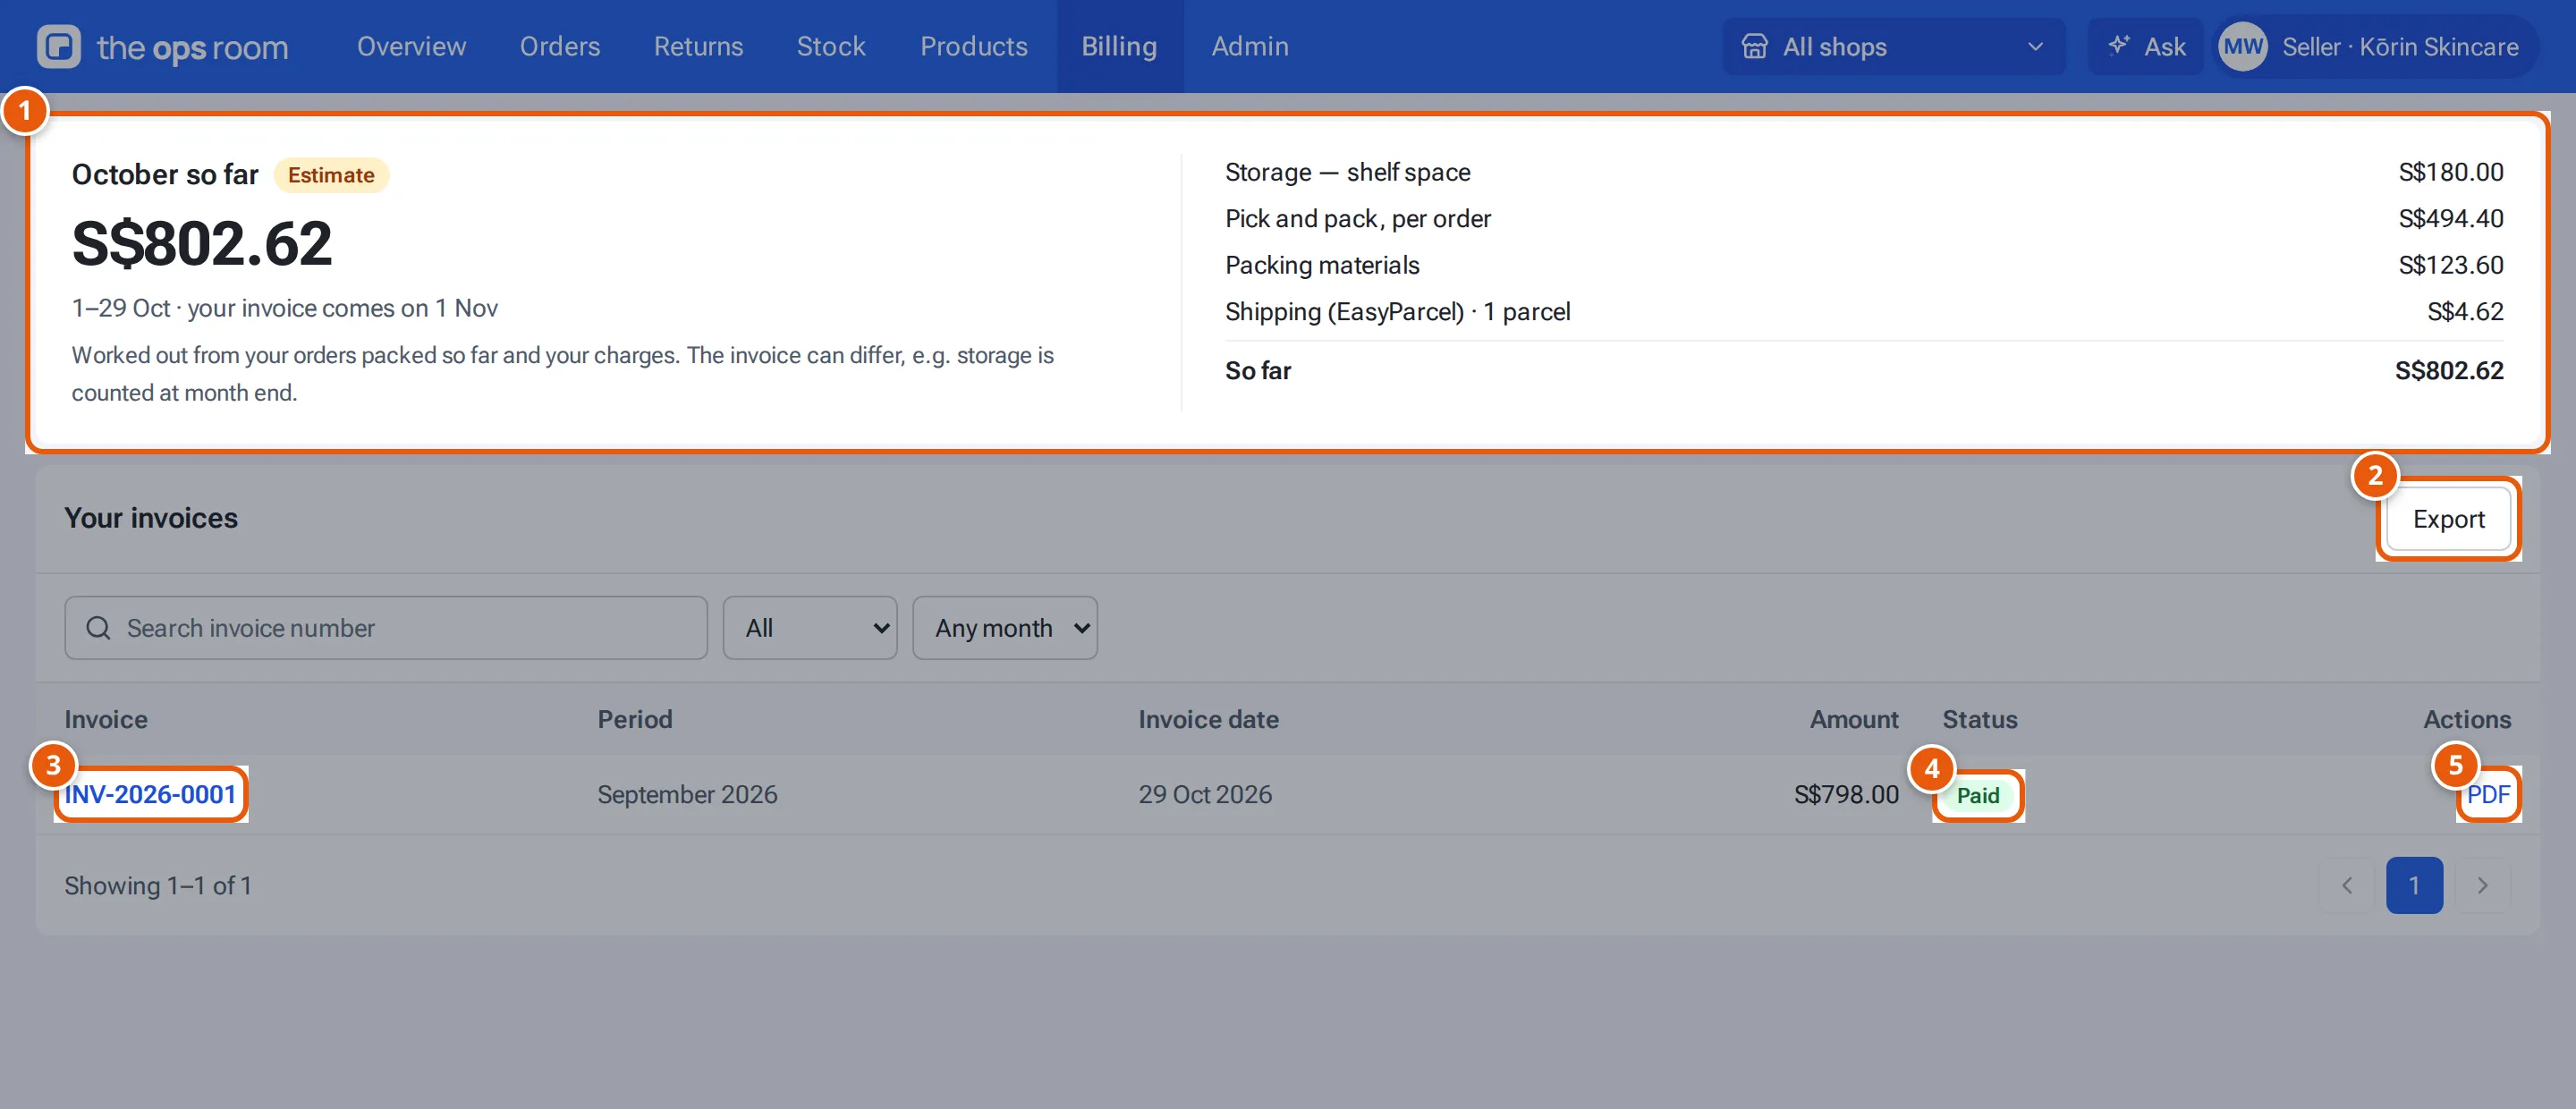This screenshot has width=2576, height=1109.
Task: Download the PDF for INV-2026-0001
Action: click(x=2488, y=794)
